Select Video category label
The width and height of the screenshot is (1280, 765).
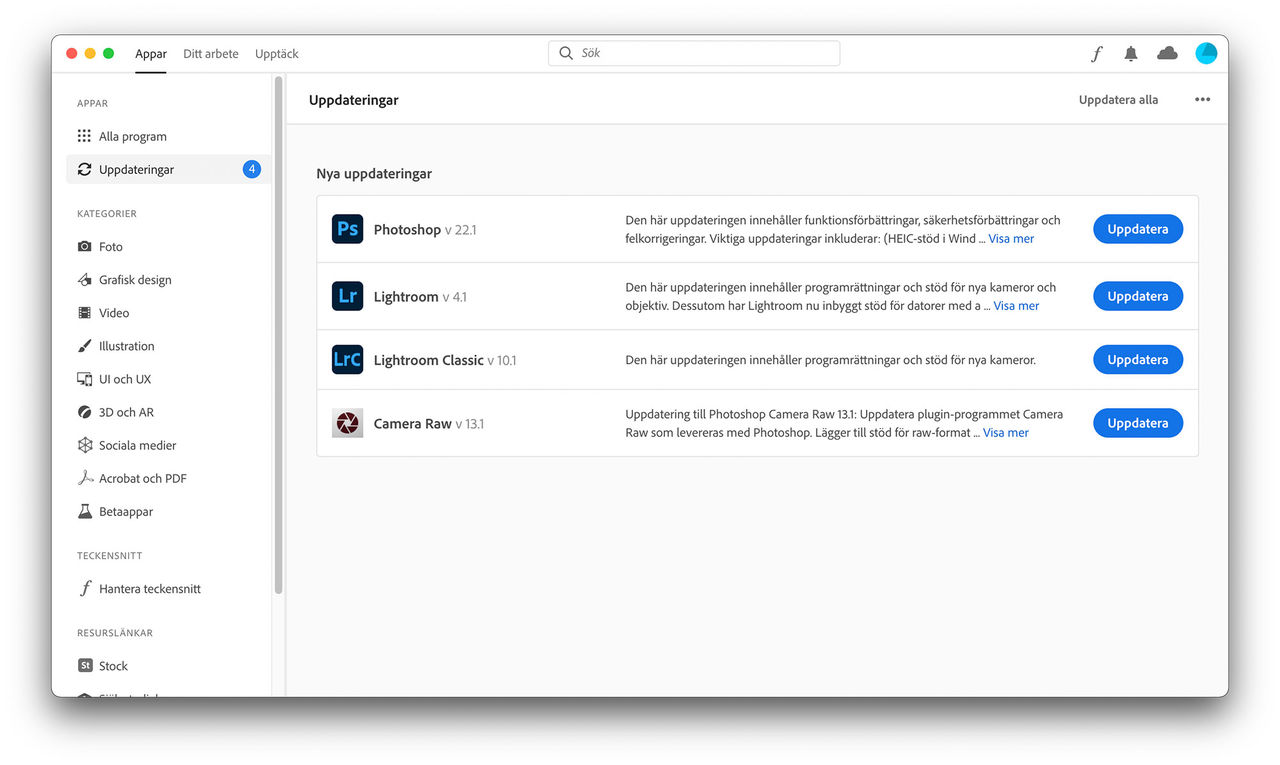click(x=114, y=313)
